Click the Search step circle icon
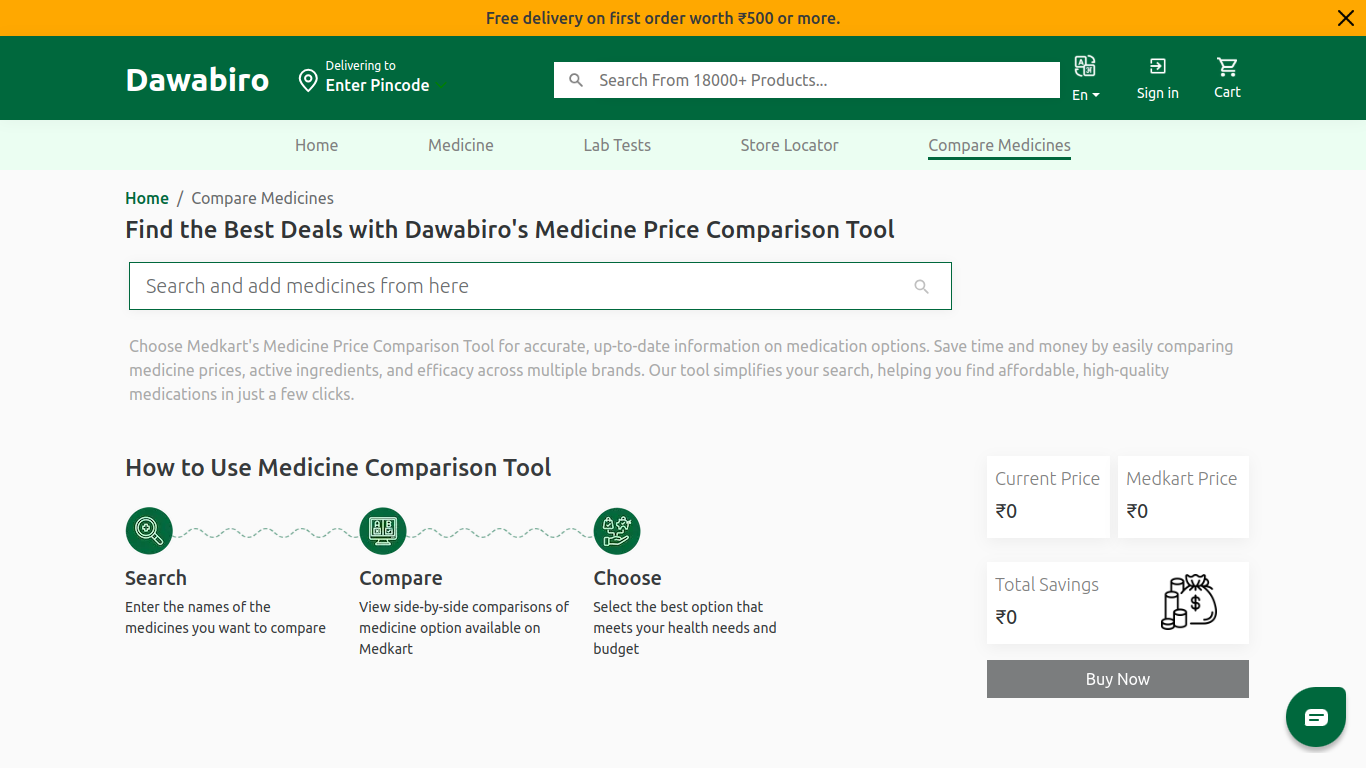Image resolution: width=1366 pixels, height=768 pixels. coord(149,530)
